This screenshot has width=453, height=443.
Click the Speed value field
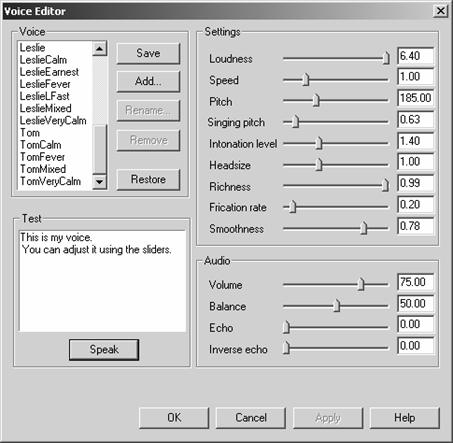416,77
